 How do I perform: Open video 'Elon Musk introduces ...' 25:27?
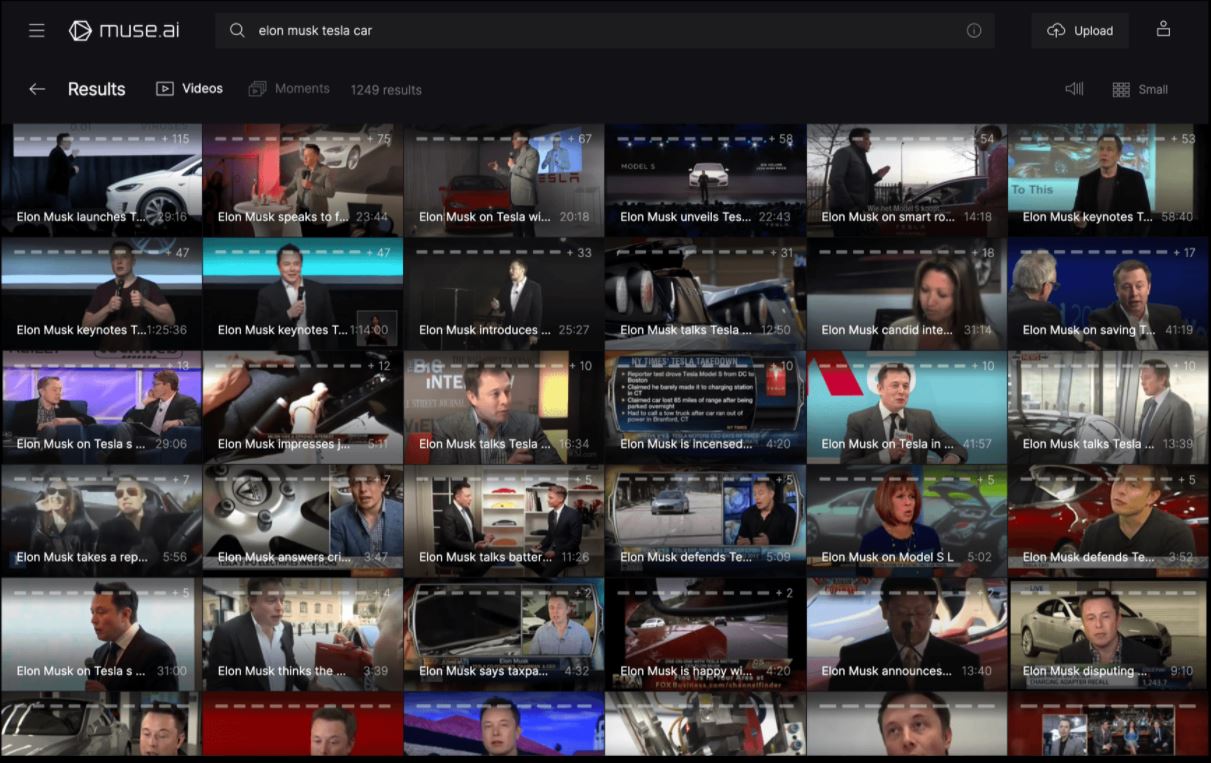(x=504, y=294)
